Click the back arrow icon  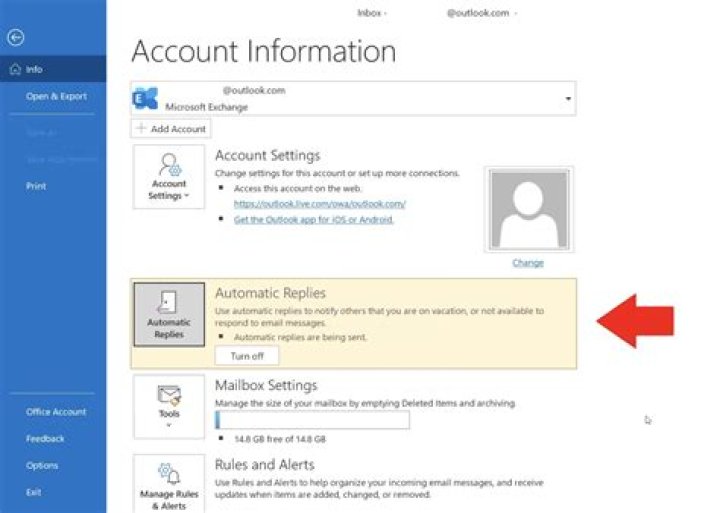pyautogui.click(x=14, y=38)
